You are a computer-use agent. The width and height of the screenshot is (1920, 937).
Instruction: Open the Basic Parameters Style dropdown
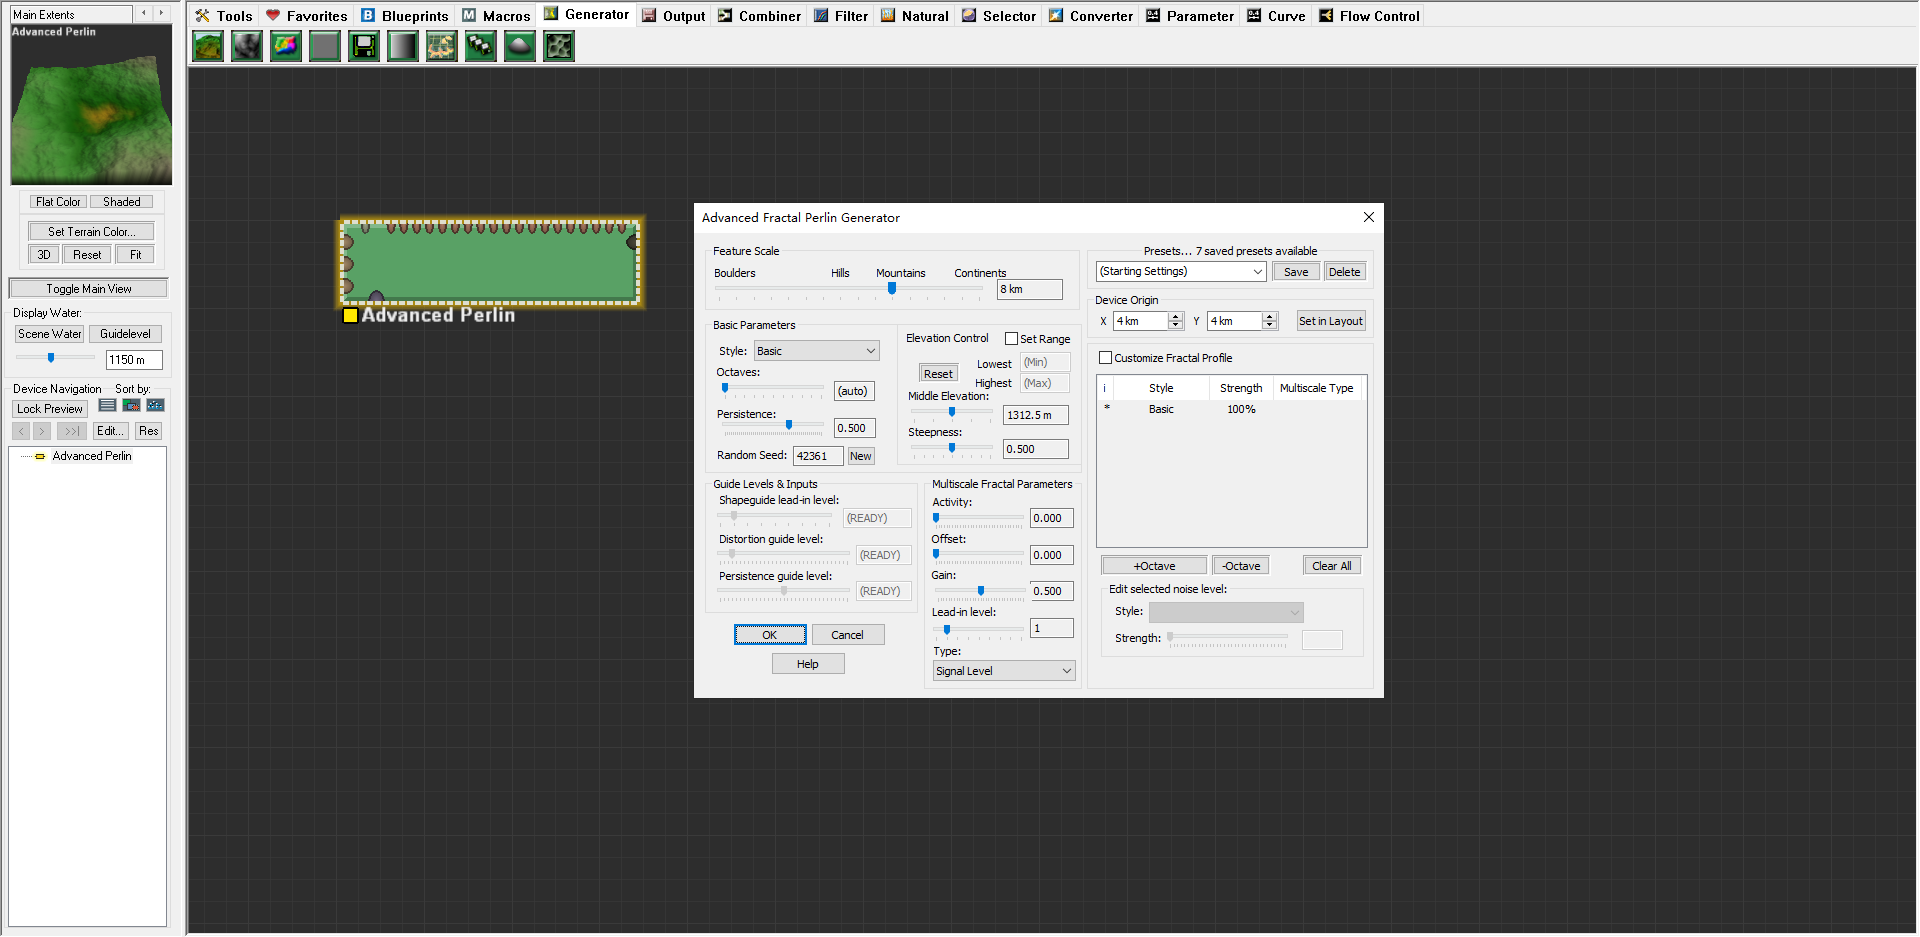point(817,351)
